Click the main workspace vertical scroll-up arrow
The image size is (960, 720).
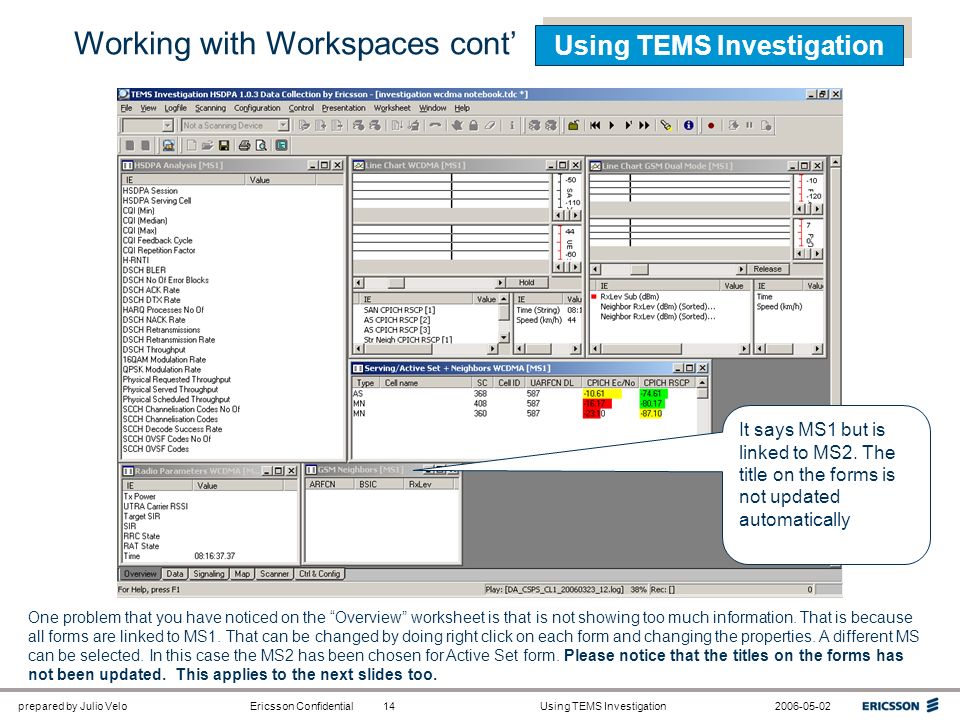point(835,162)
